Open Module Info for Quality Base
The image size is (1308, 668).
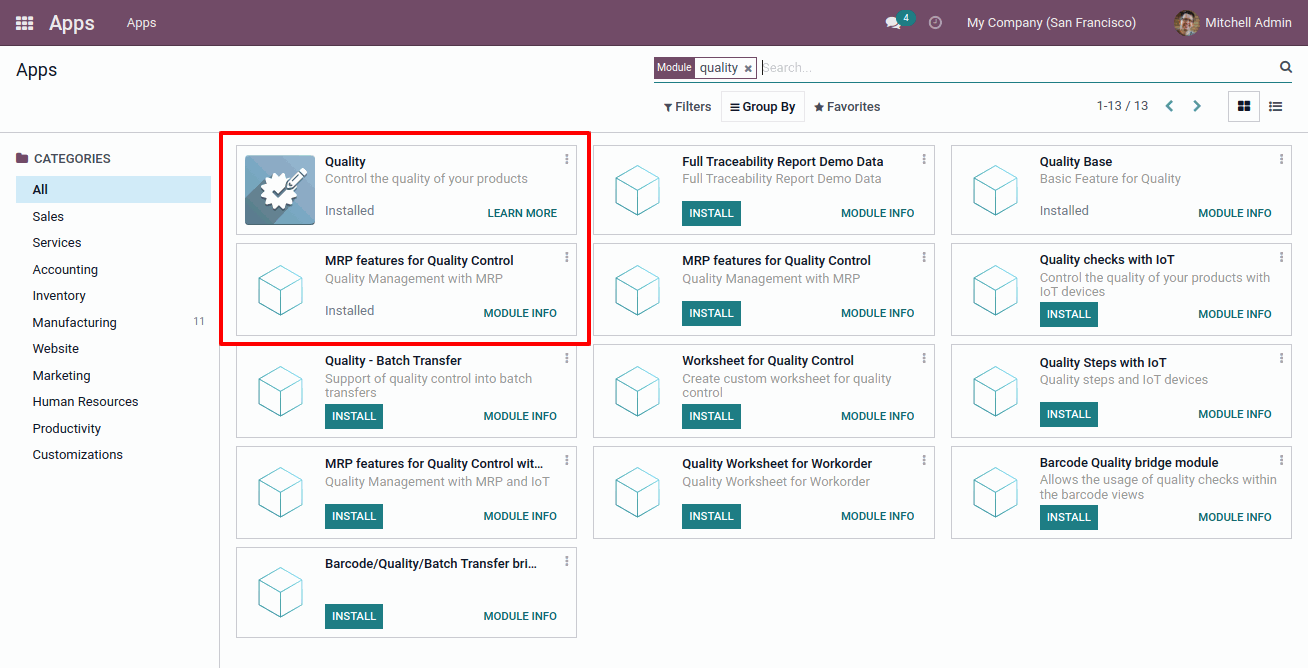tap(1235, 213)
